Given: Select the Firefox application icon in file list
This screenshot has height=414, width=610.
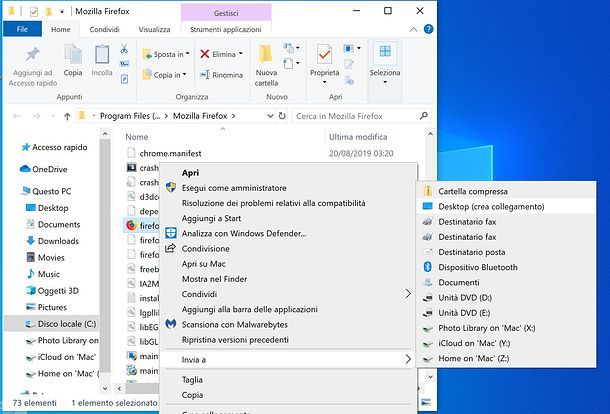Looking at the screenshot, I should pyautogui.click(x=131, y=225).
